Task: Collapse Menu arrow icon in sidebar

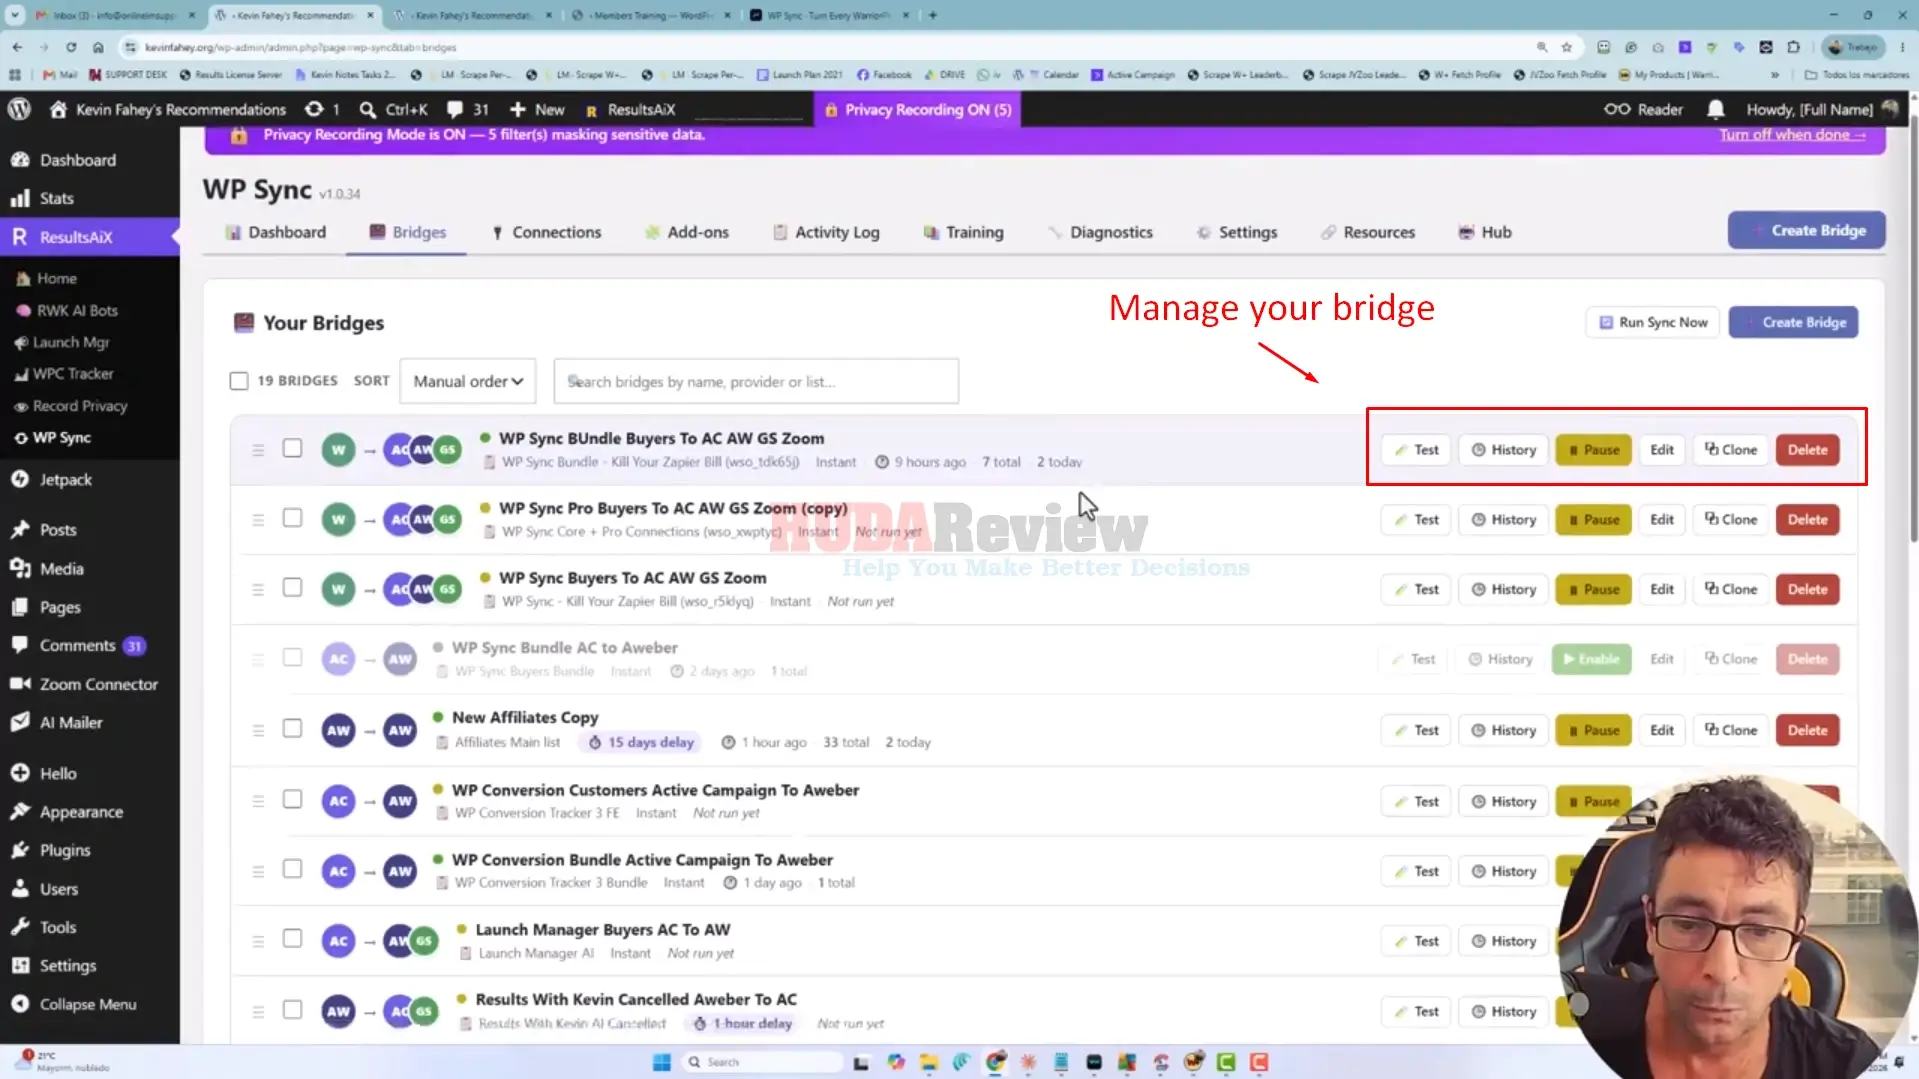Action: tap(20, 1004)
